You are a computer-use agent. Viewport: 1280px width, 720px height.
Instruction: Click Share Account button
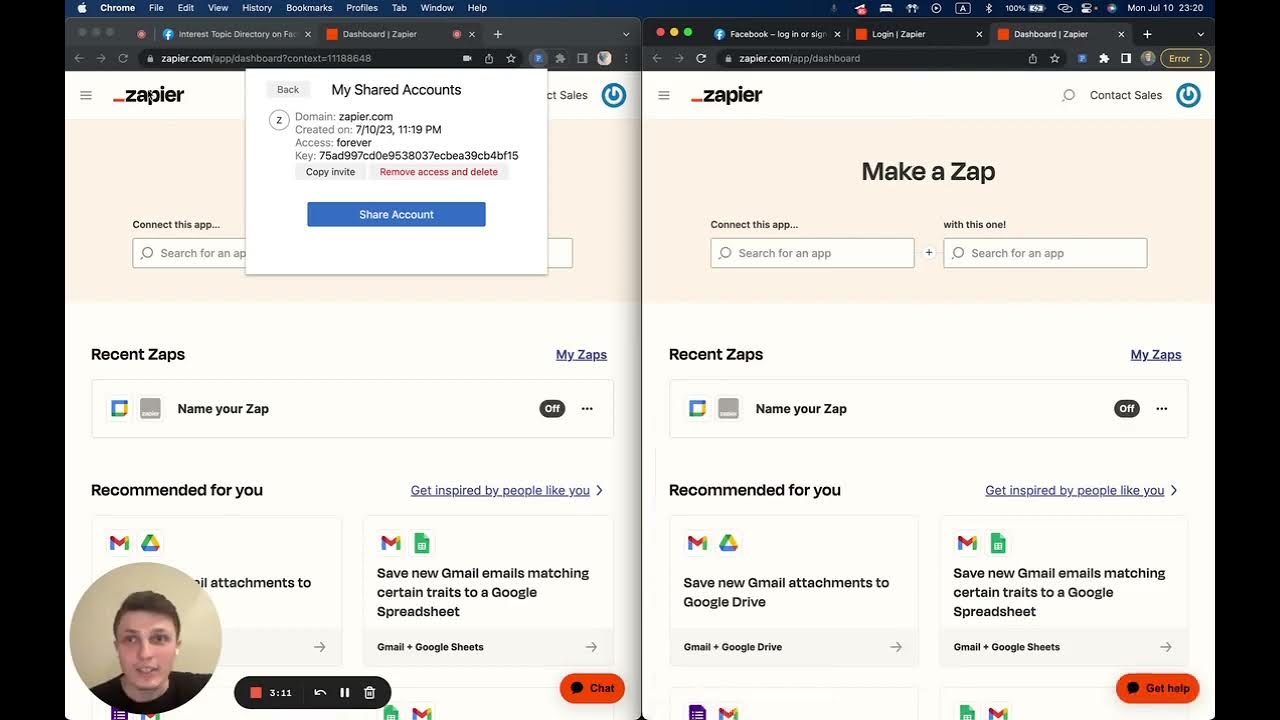point(396,214)
